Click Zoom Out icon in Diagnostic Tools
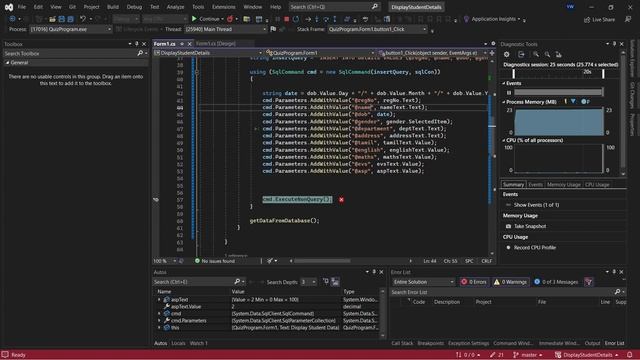 click(547, 54)
